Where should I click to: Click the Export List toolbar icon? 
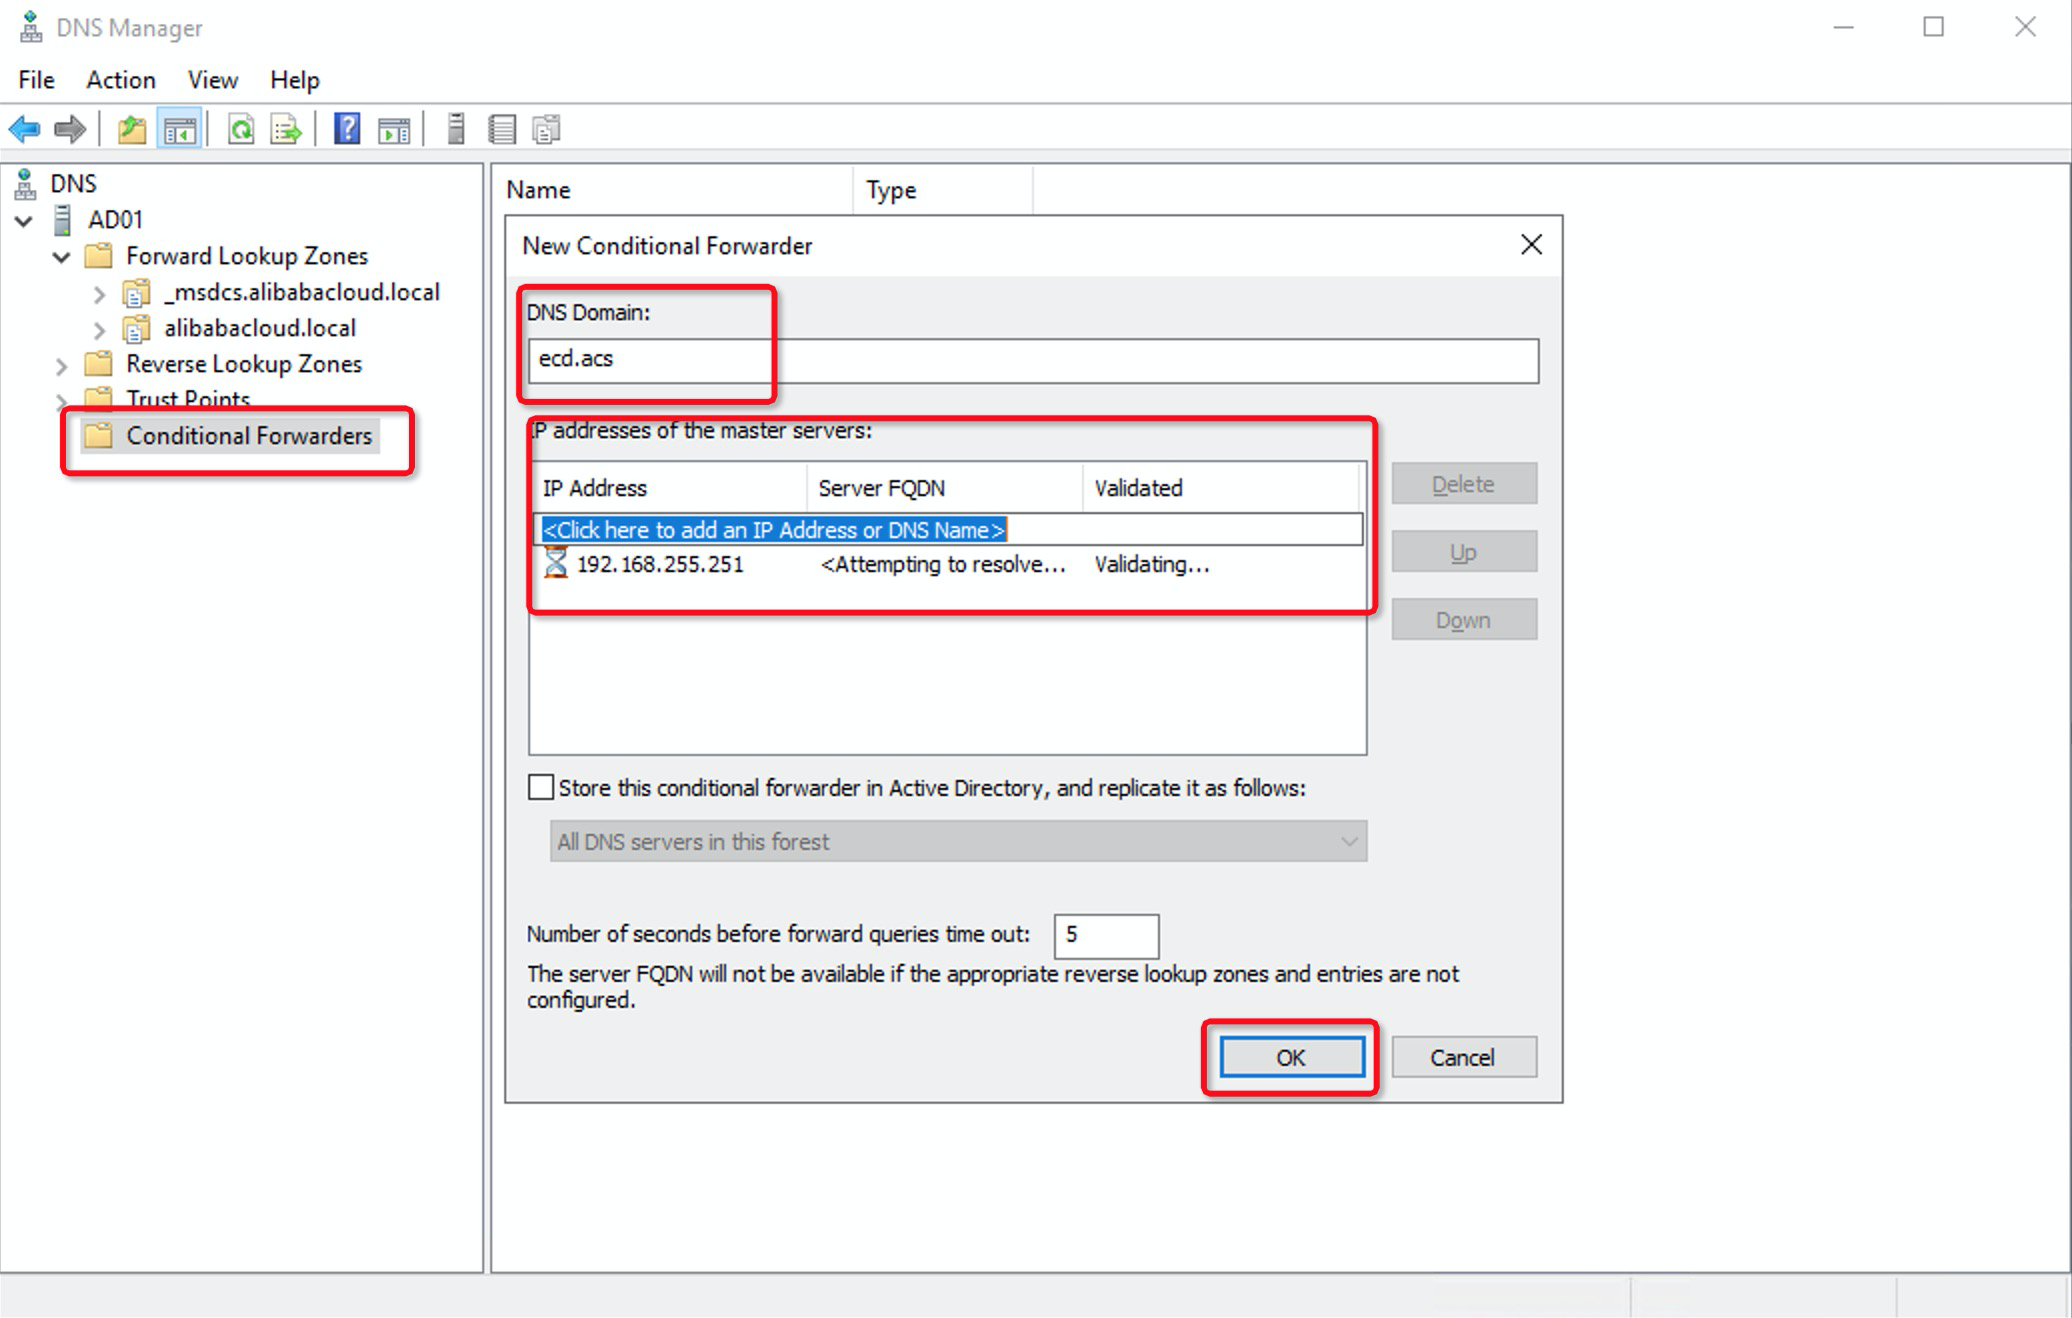pos(286,129)
